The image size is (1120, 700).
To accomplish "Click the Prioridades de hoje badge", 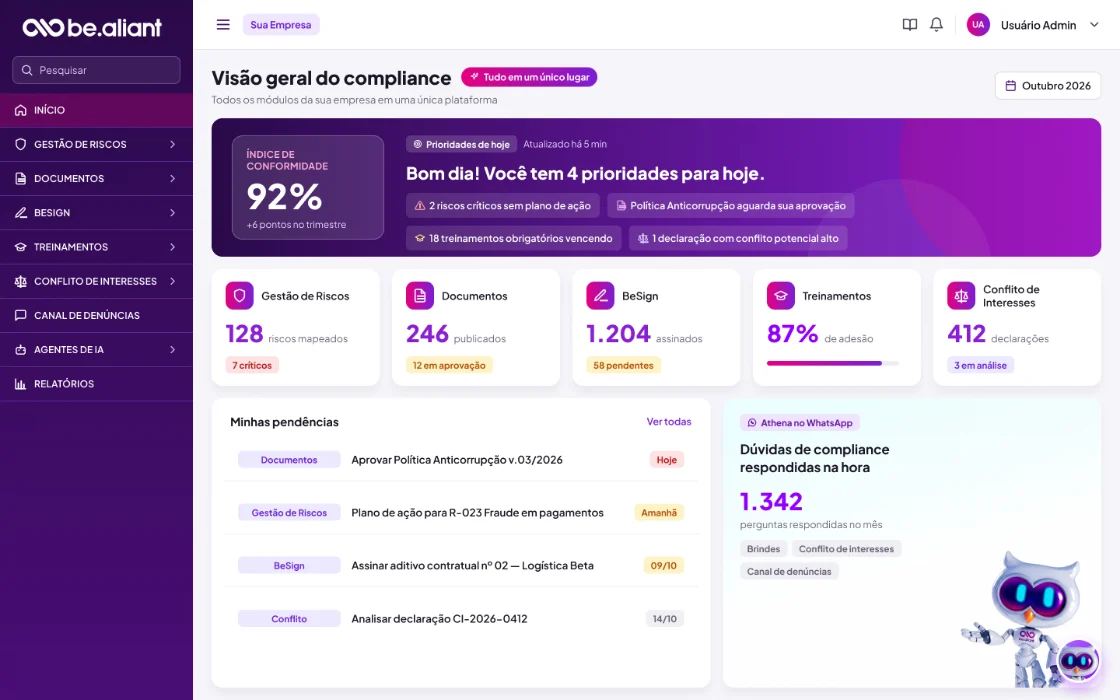I will click(x=461, y=144).
